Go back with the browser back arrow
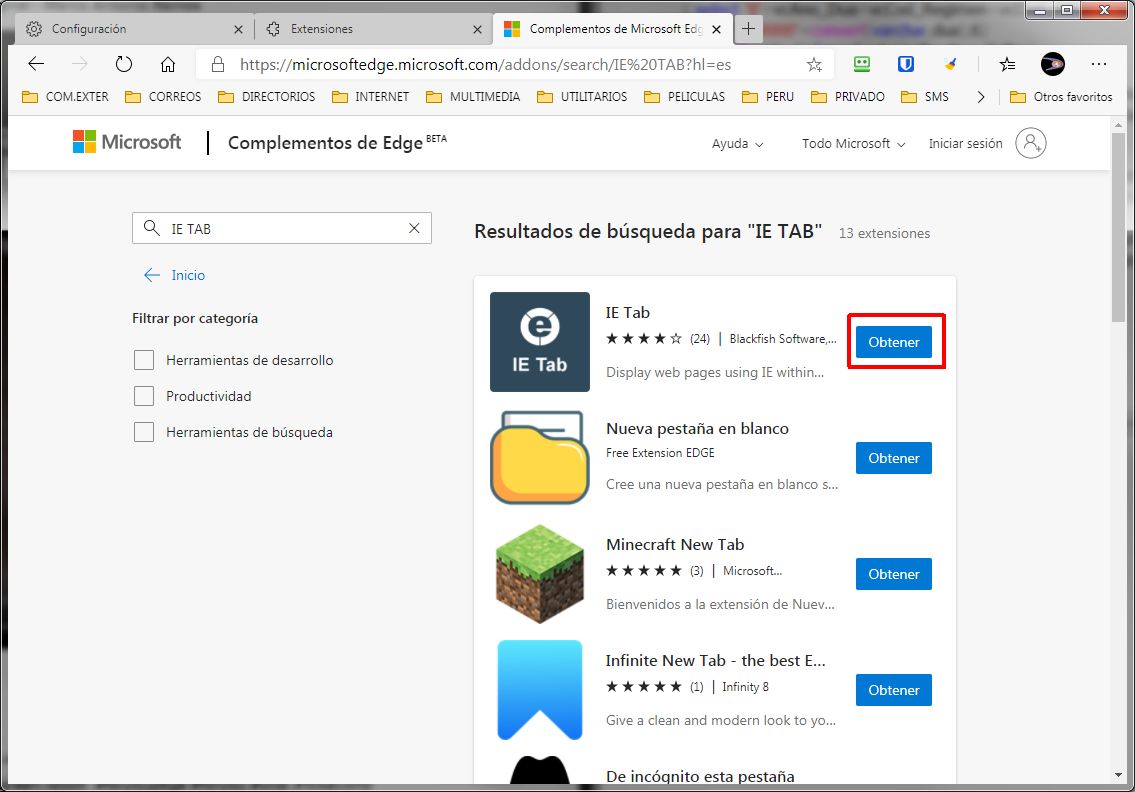 (36, 64)
